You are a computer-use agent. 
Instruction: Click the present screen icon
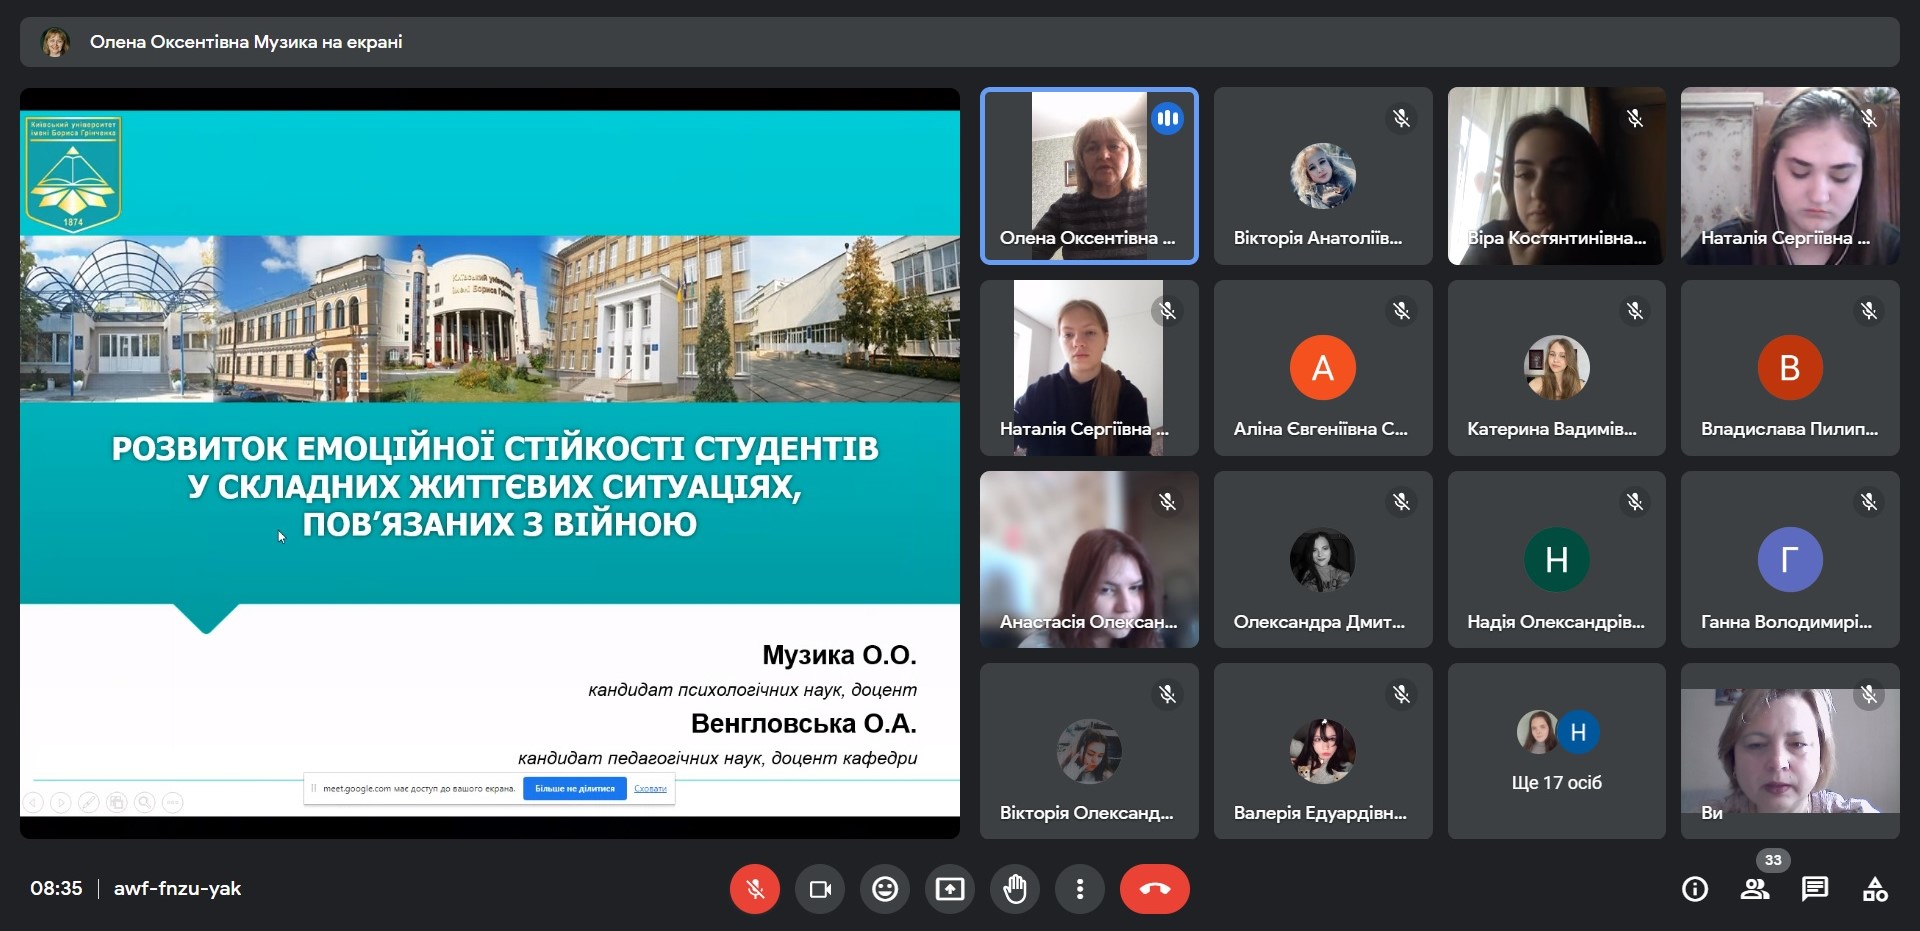950,889
